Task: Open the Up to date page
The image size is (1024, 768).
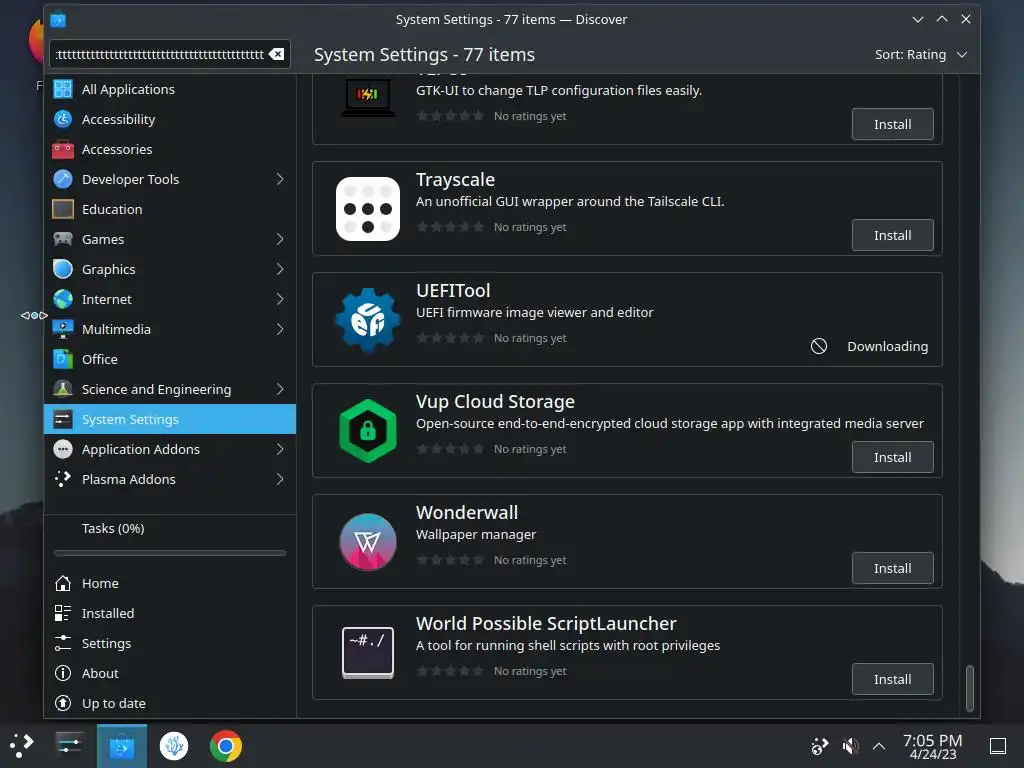Action: pos(170,703)
